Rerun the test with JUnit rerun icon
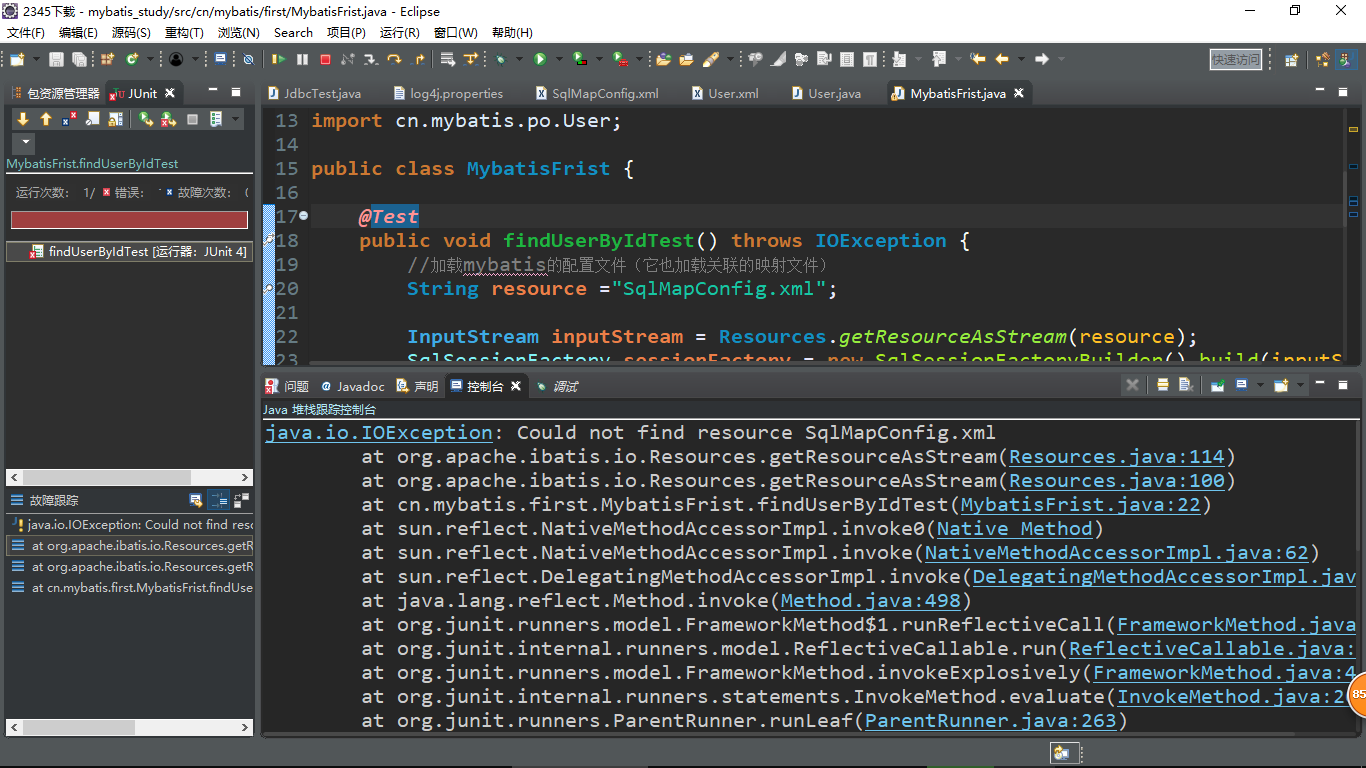Screen dimensions: 1366x768 coord(146,119)
